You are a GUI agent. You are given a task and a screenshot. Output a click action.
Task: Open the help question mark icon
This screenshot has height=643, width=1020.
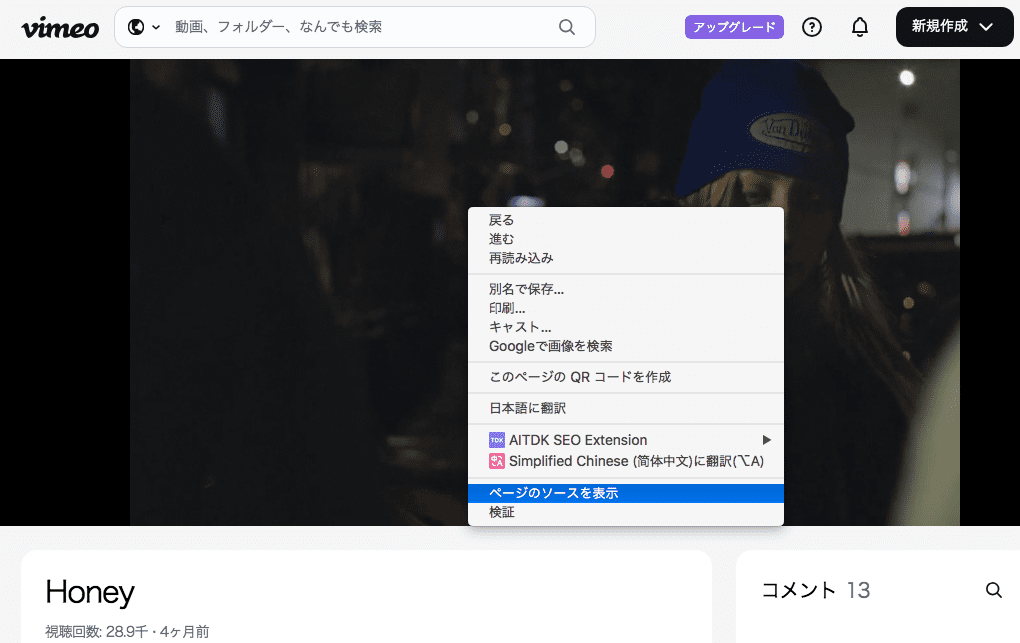click(812, 27)
